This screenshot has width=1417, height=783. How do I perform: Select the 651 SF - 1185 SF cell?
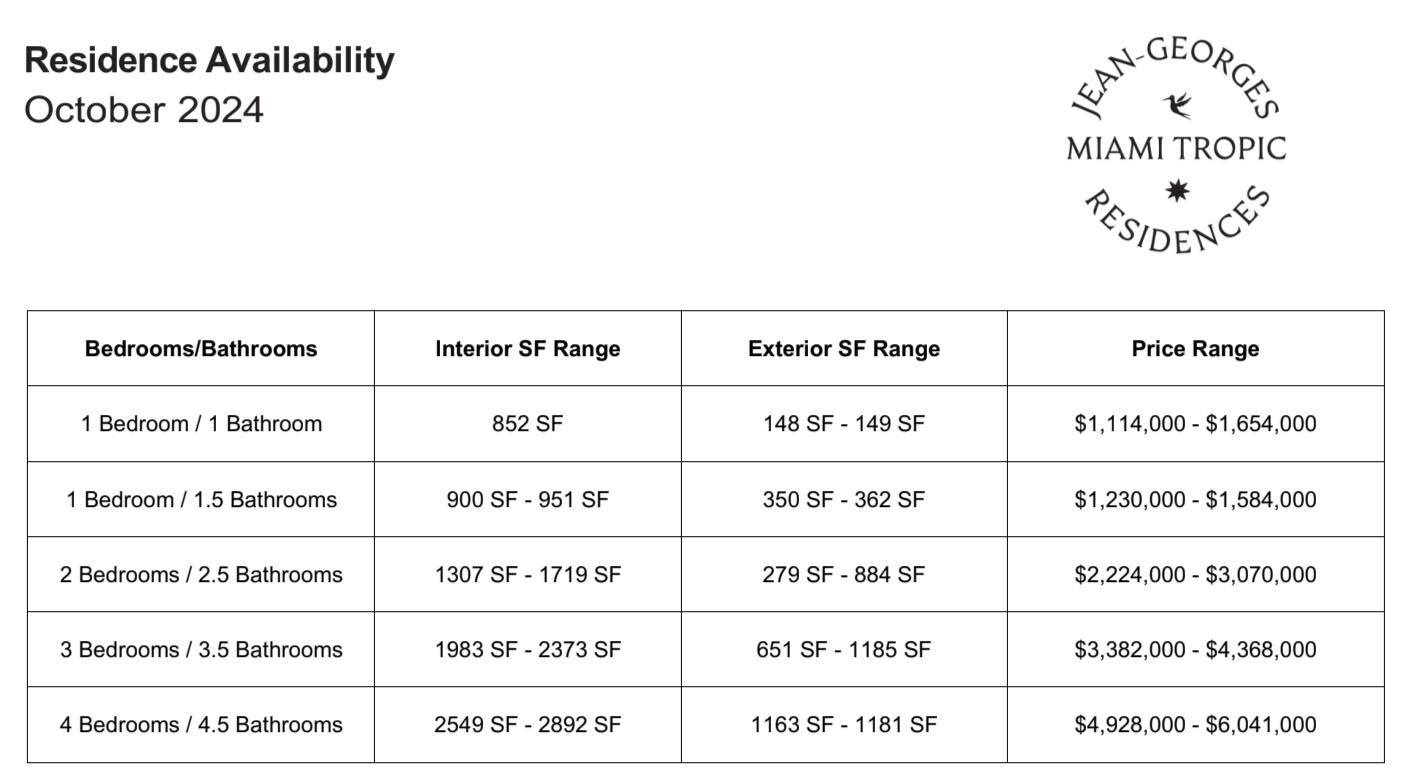(x=844, y=650)
